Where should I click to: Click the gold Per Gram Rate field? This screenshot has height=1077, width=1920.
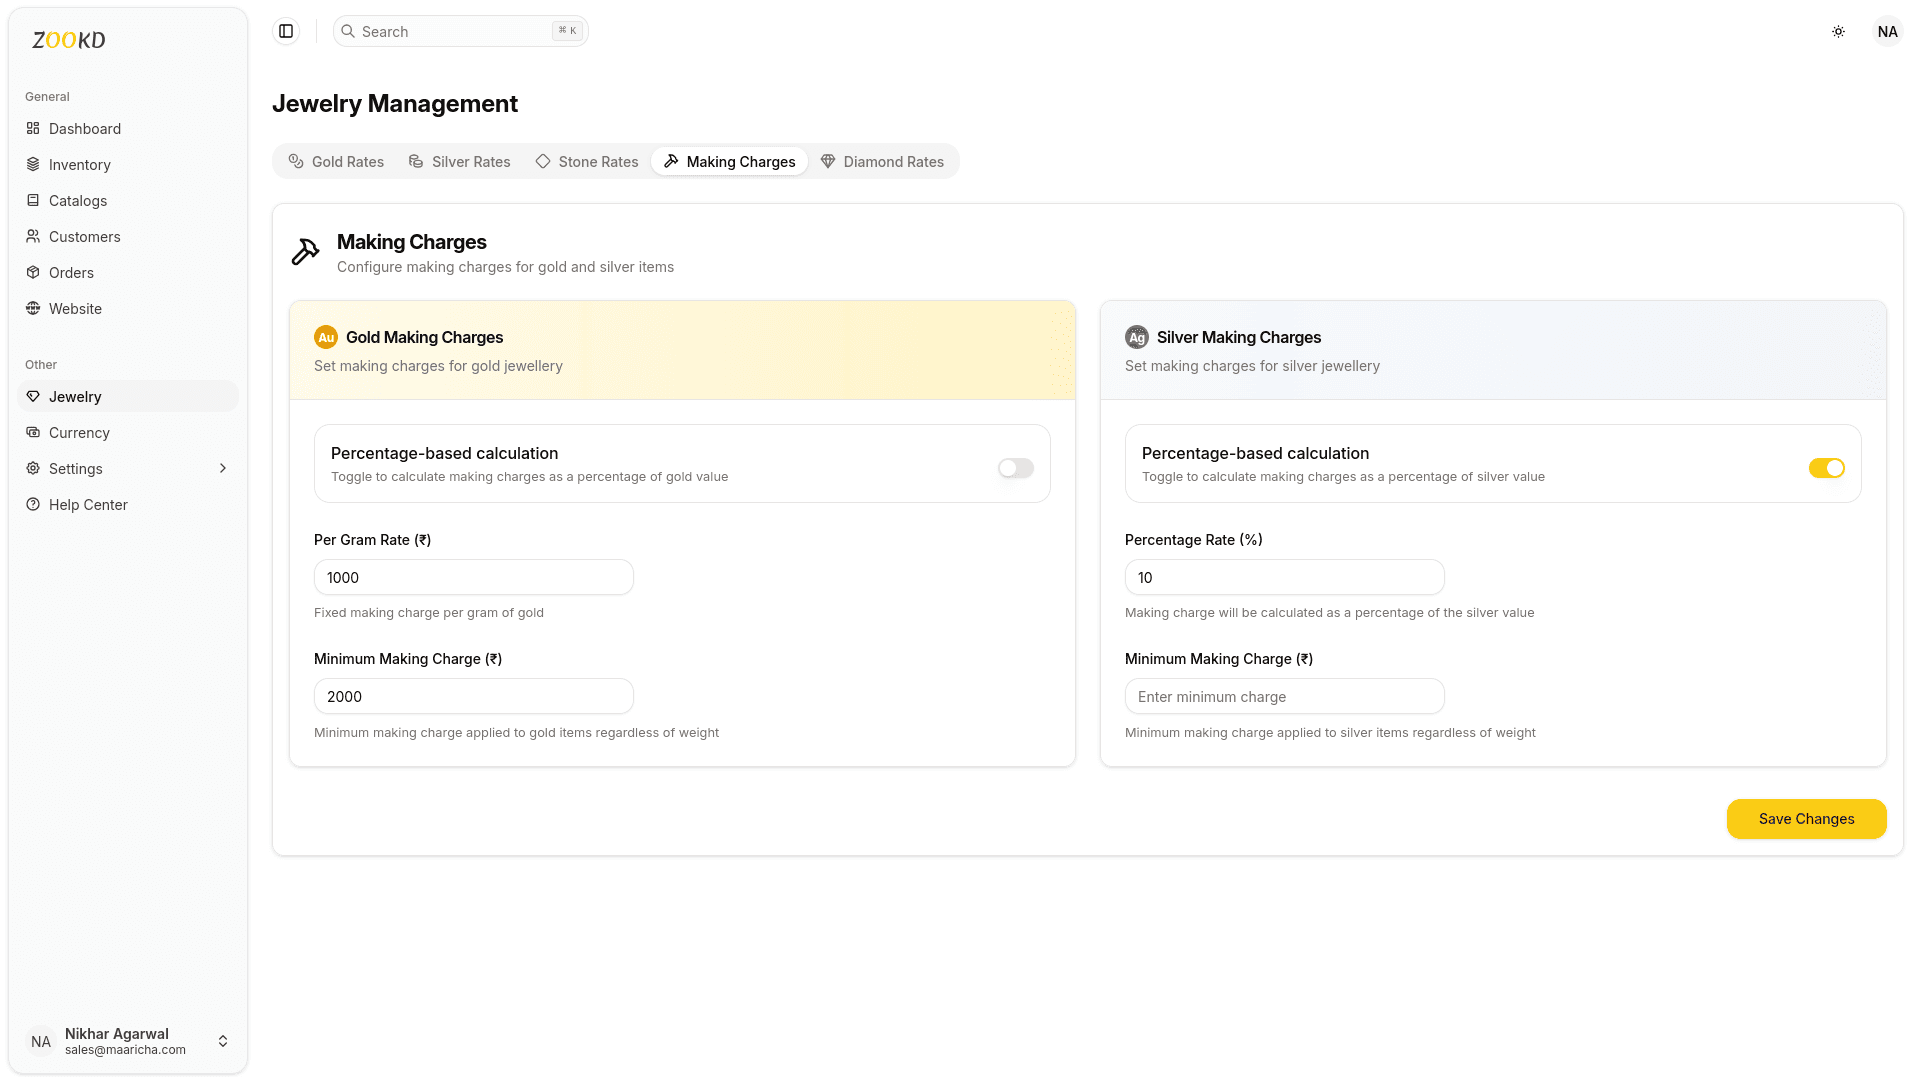coord(473,578)
